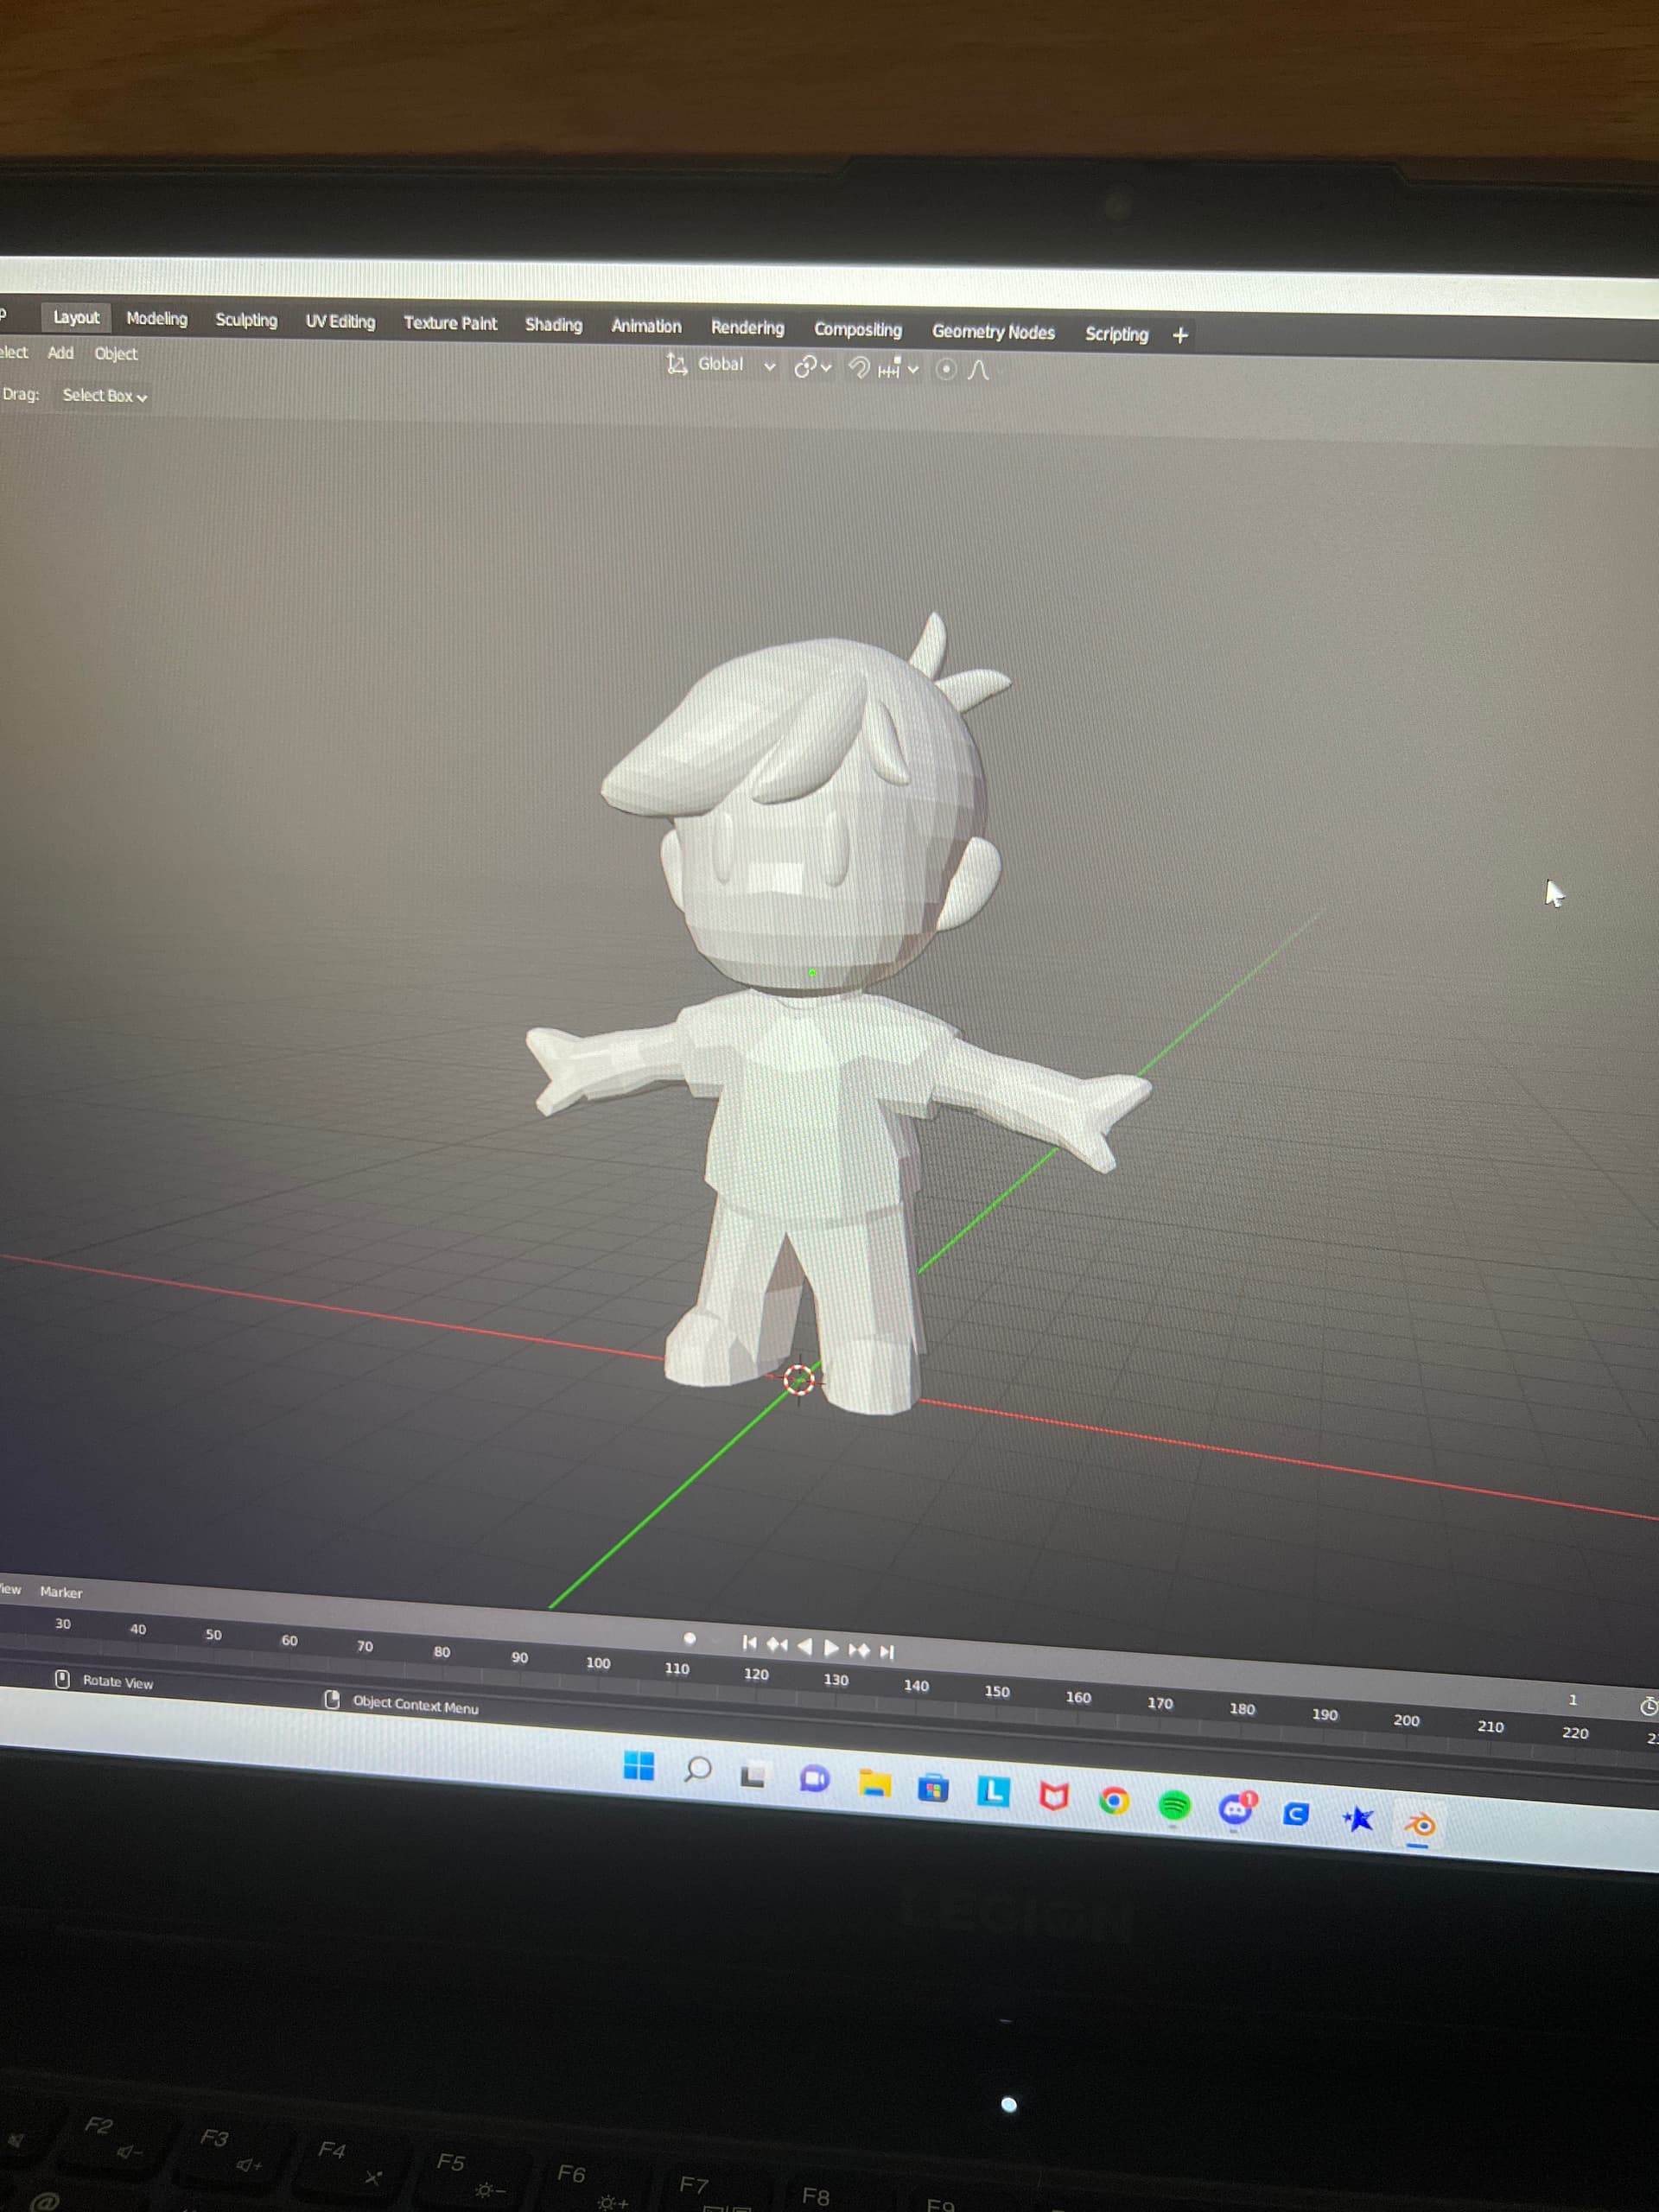
Task: Open the Global orientation dropdown
Action: pyautogui.click(x=736, y=365)
